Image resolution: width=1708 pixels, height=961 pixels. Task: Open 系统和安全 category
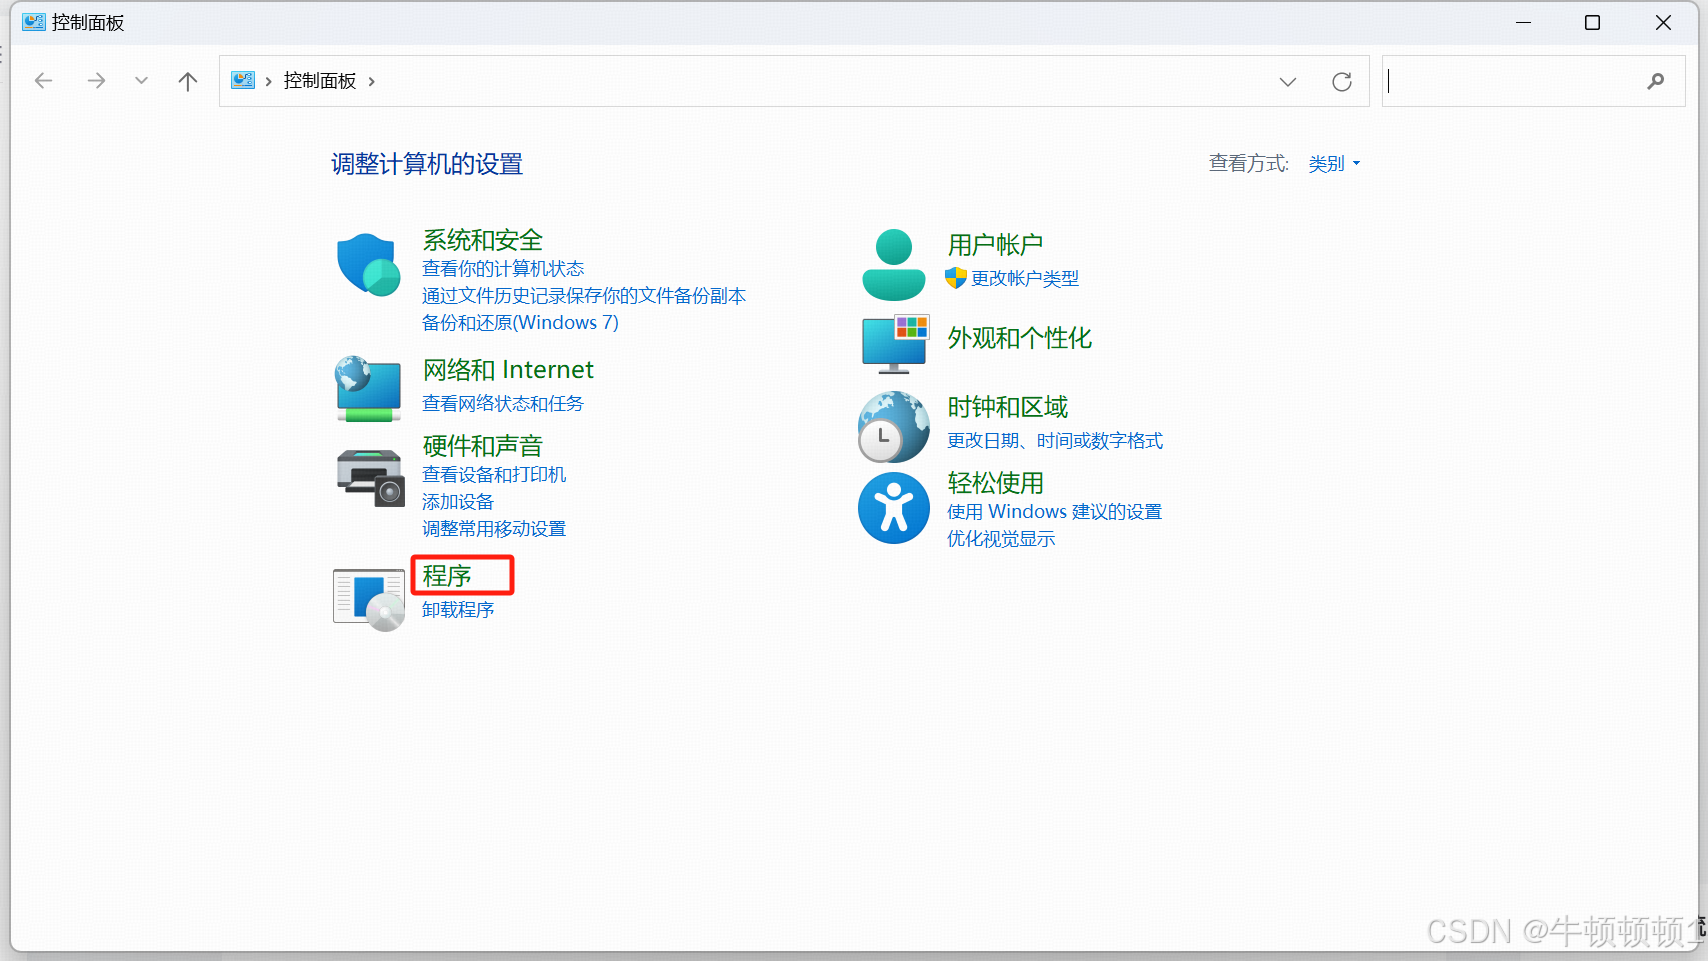[x=482, y=240]
